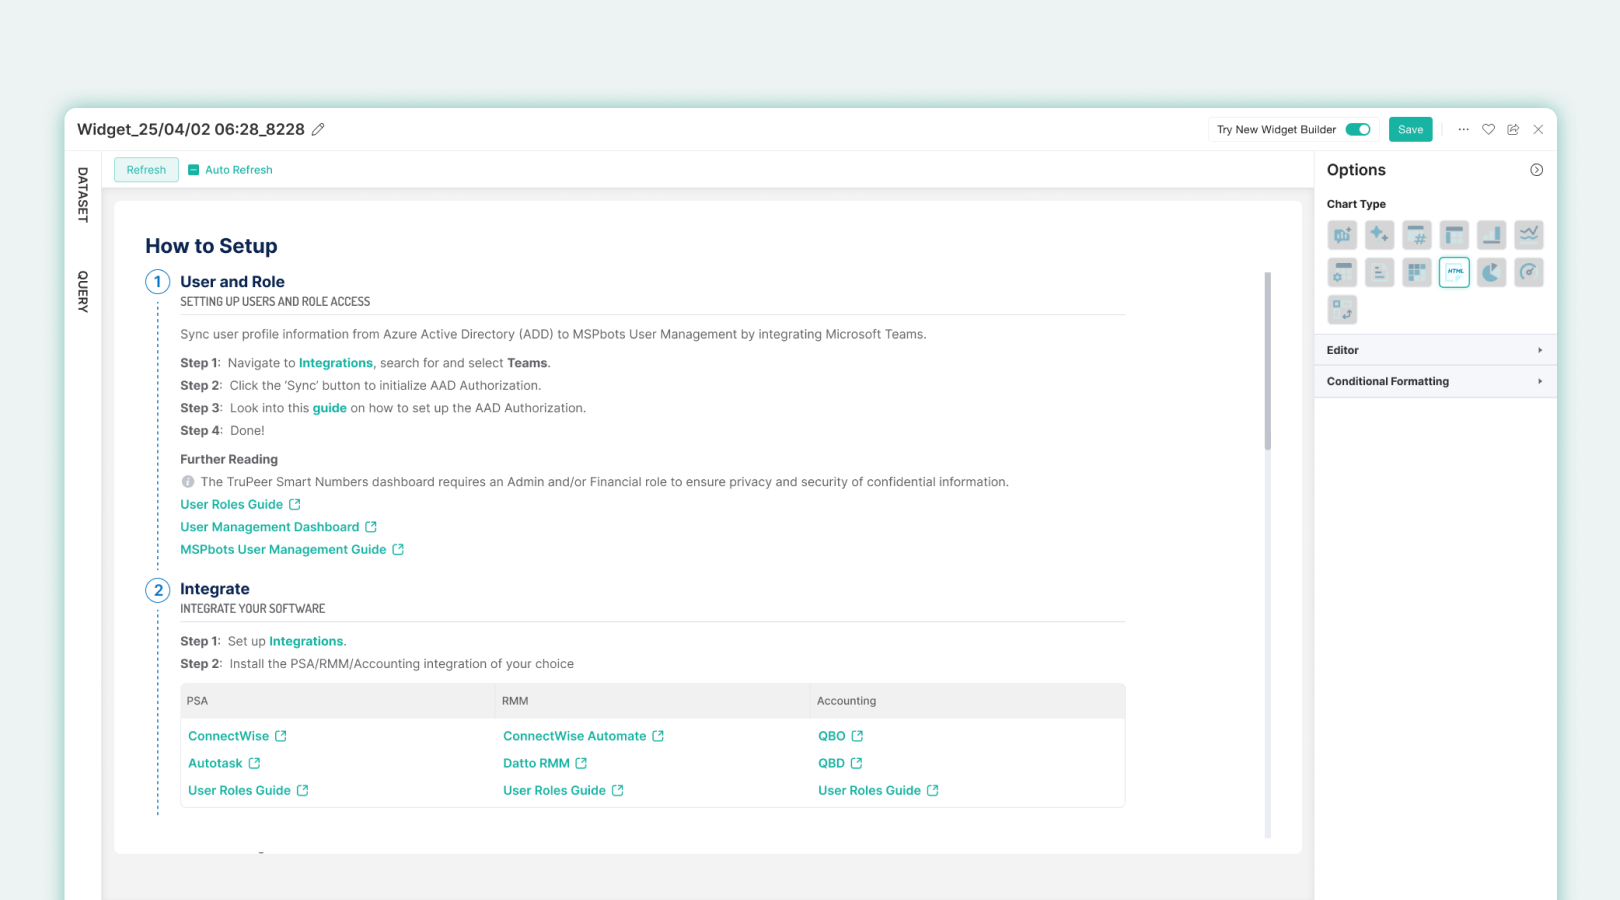Toggle the Auto Refresh checkbox

point(194,170)
